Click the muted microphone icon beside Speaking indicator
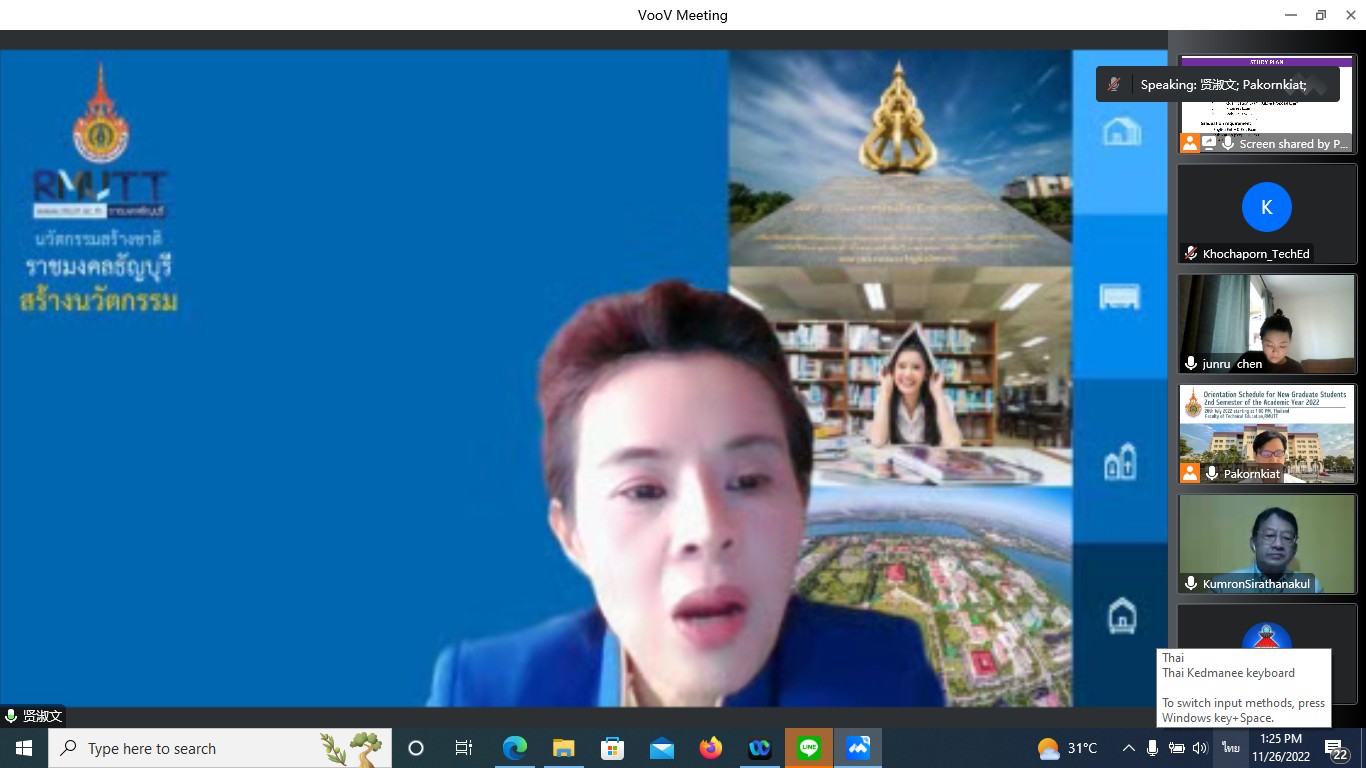 click(1114, 85)
